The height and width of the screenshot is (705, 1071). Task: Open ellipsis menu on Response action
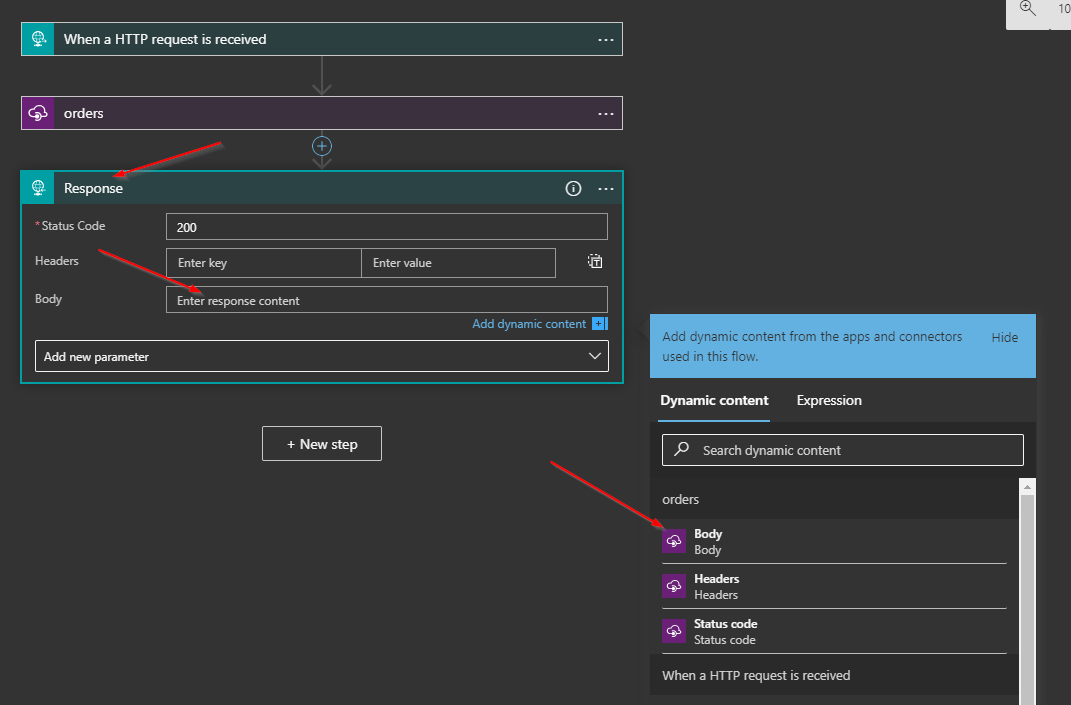(606, 188)
